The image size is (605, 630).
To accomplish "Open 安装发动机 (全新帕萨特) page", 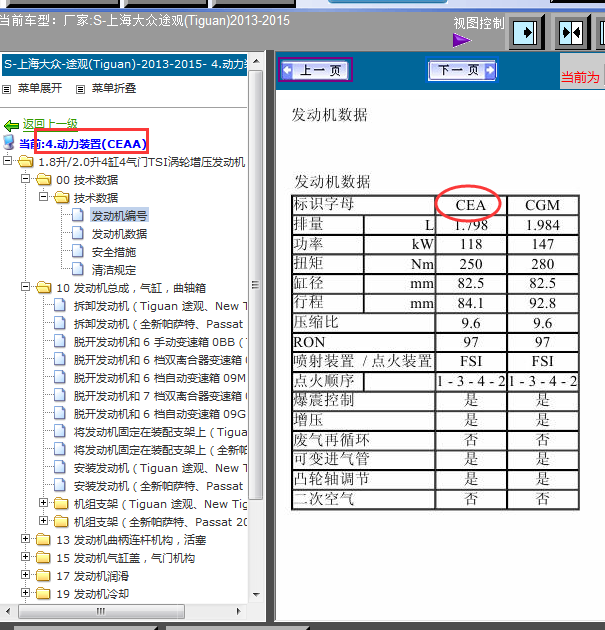I will [158, 486].
